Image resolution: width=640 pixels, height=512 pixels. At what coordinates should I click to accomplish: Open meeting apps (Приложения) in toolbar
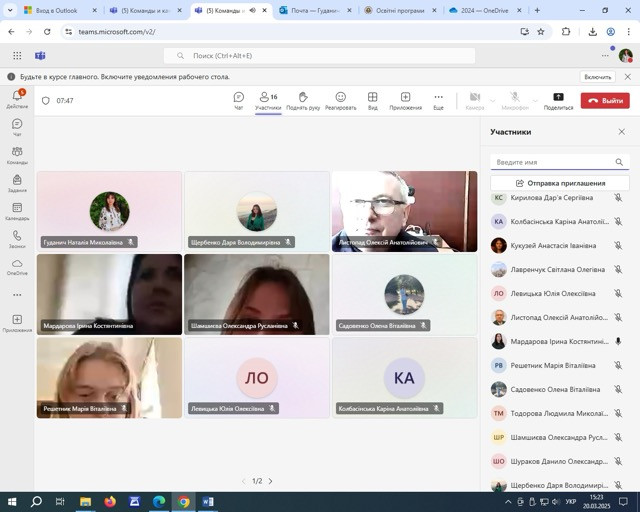pyautogui.click(x=405, y=101)
